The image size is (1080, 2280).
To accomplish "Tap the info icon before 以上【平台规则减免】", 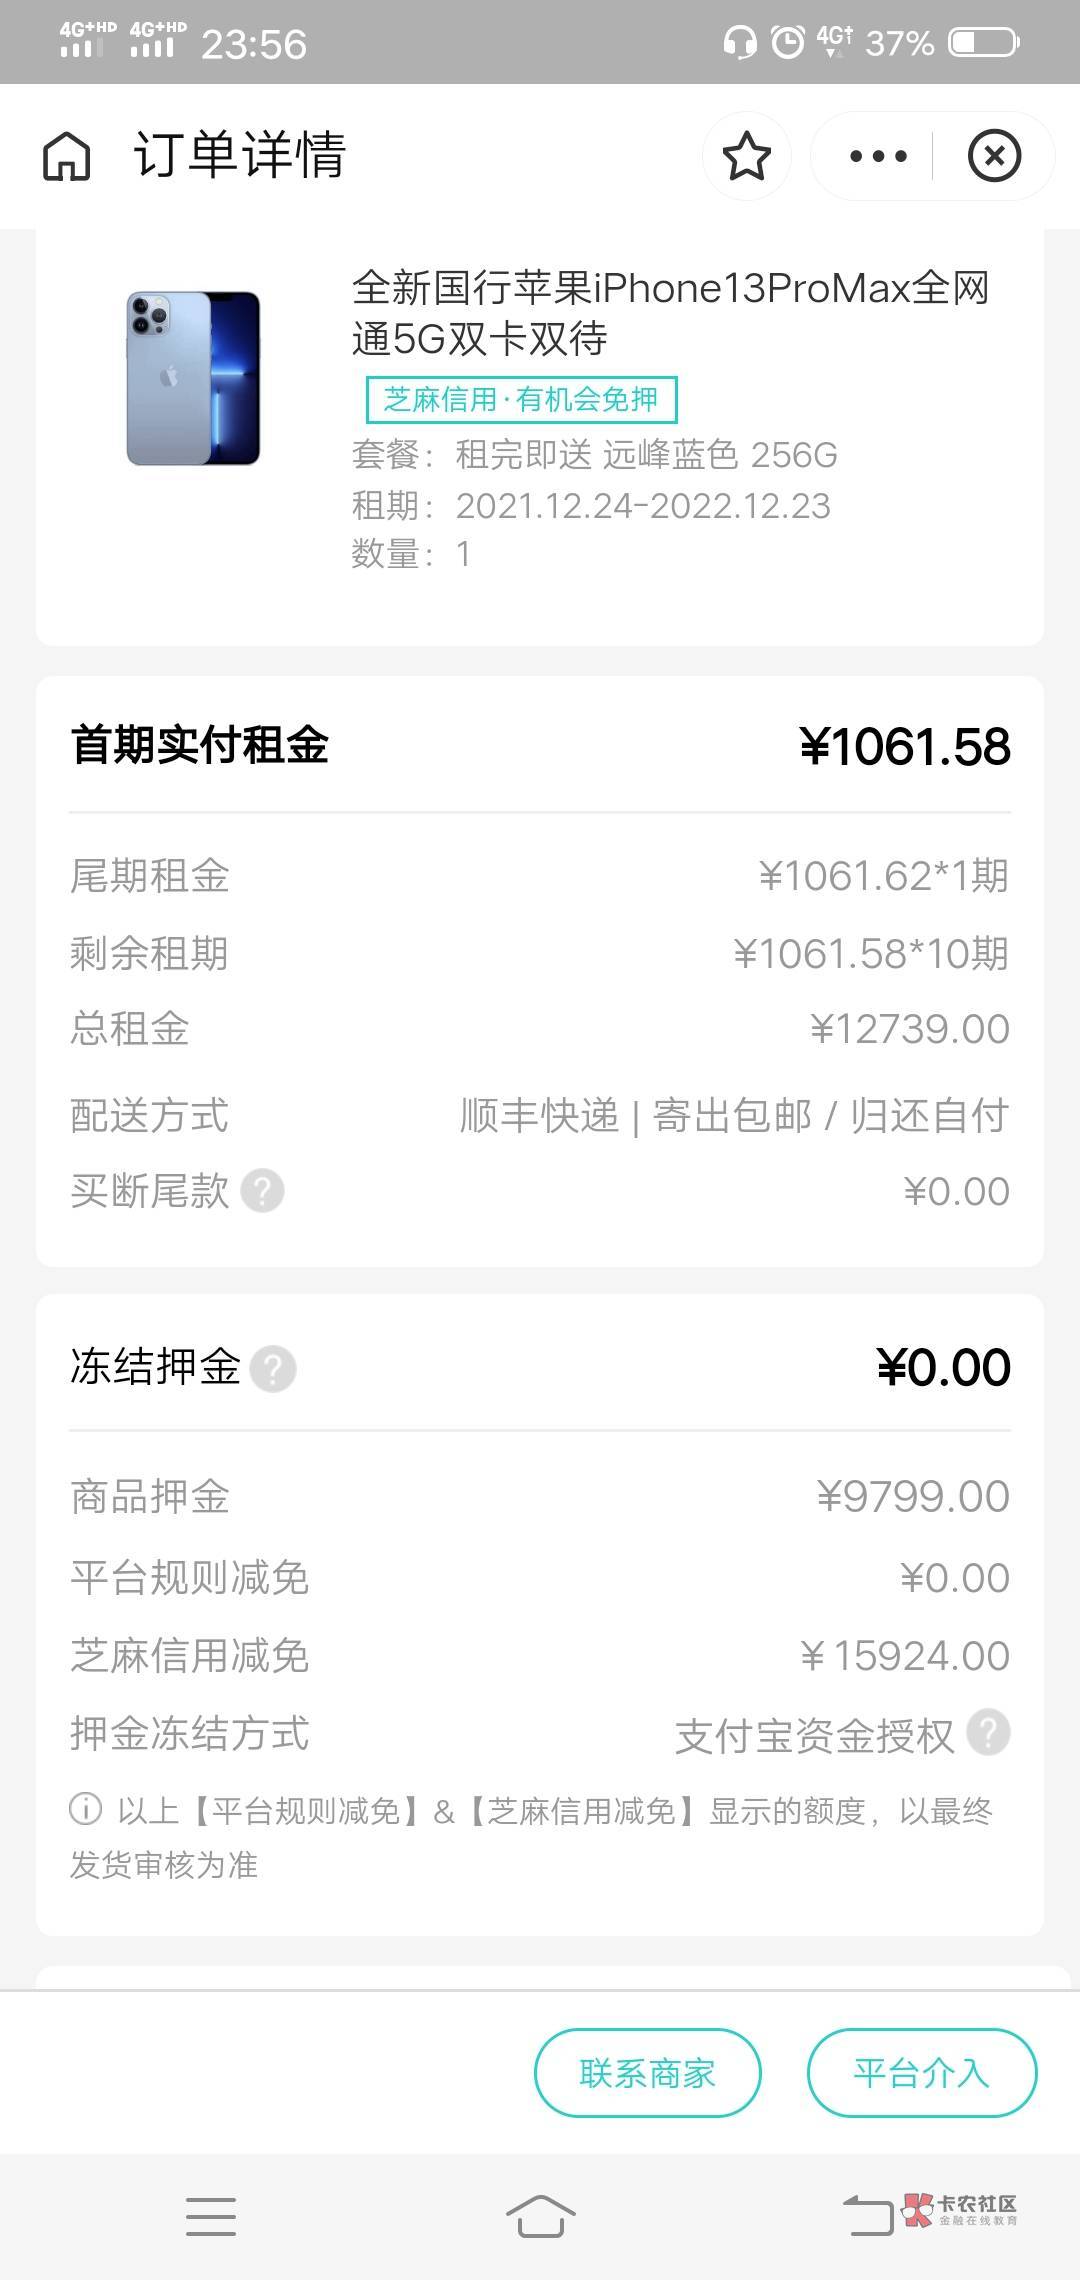I will 85,1809.
